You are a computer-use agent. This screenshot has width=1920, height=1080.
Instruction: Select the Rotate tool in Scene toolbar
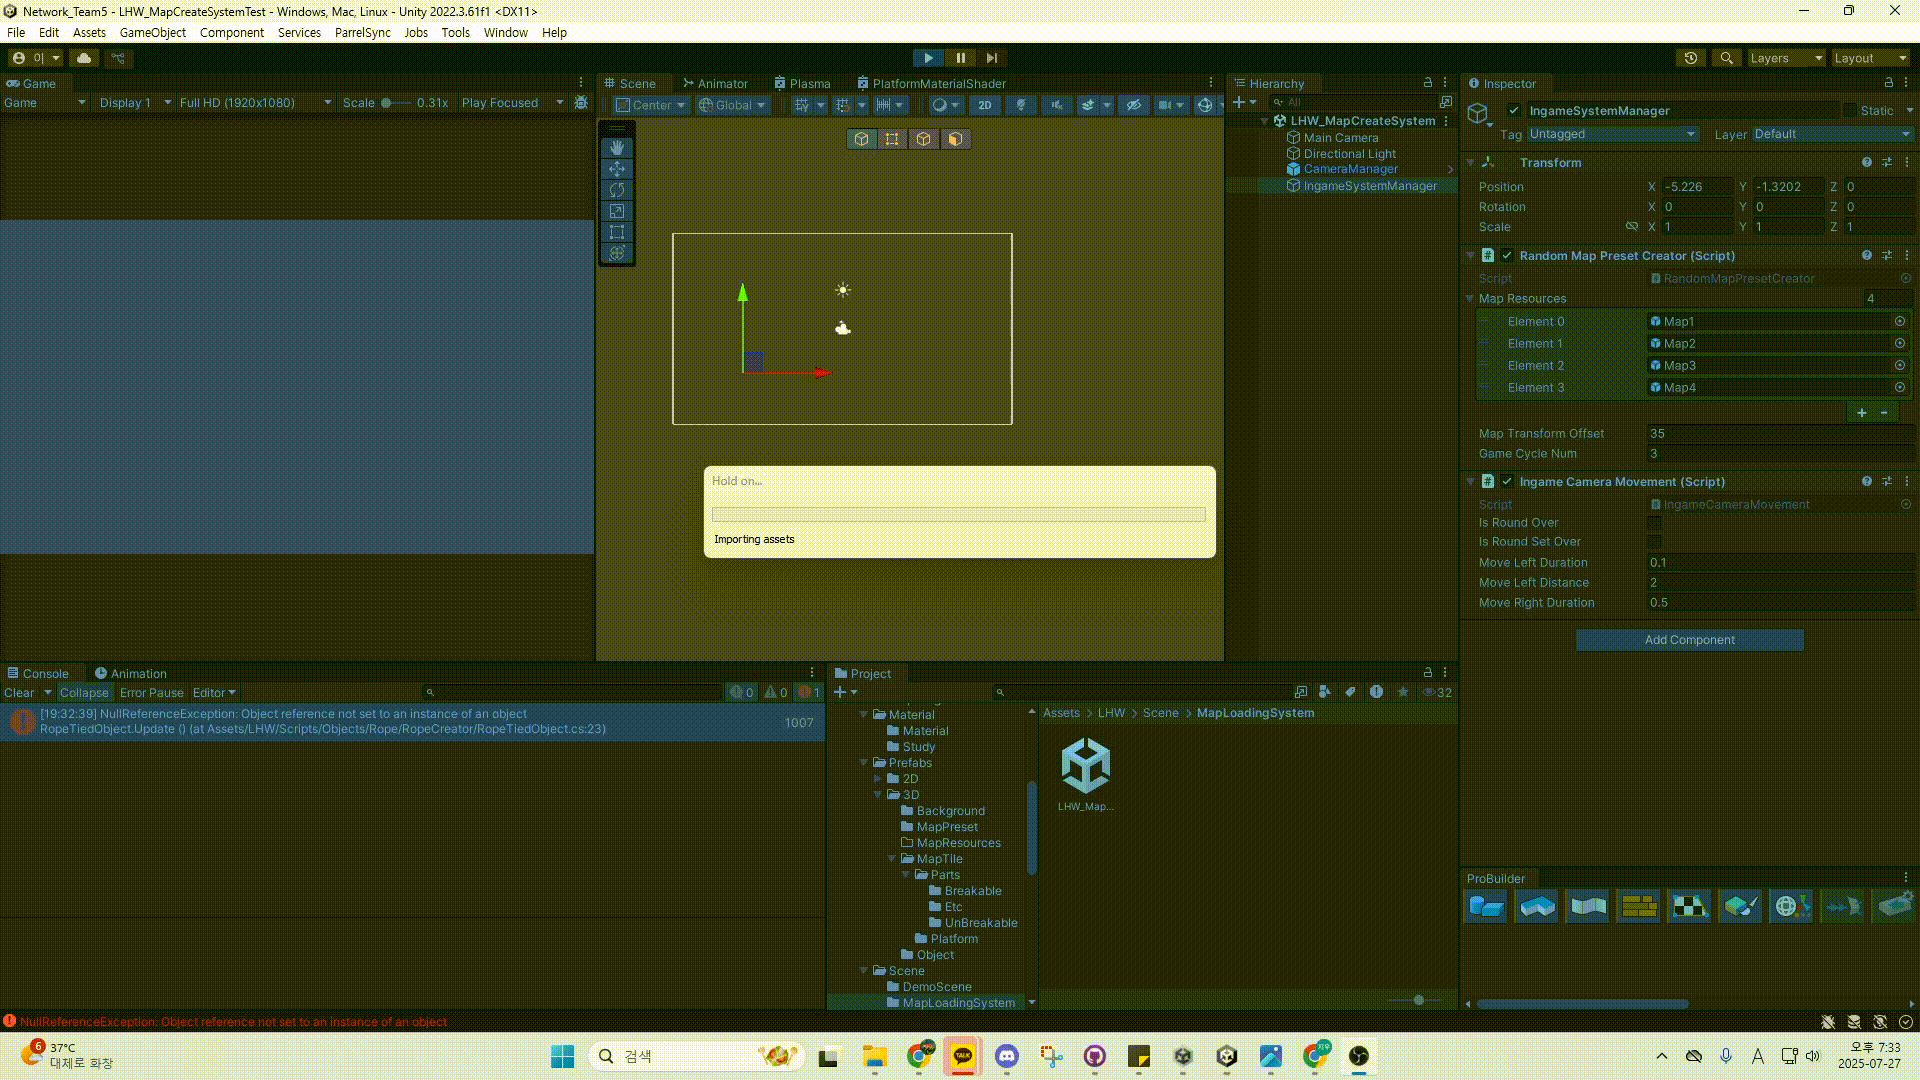click(617, 190)
